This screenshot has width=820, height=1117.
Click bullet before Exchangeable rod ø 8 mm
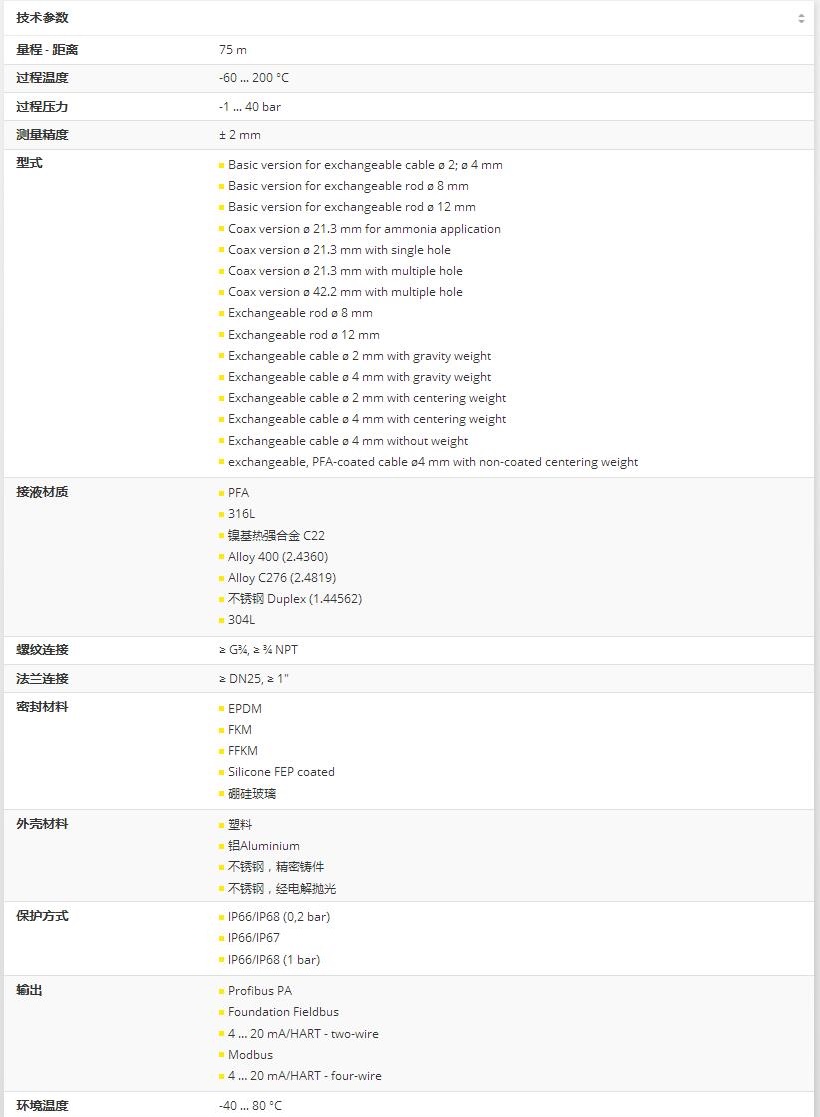[221, 314]
